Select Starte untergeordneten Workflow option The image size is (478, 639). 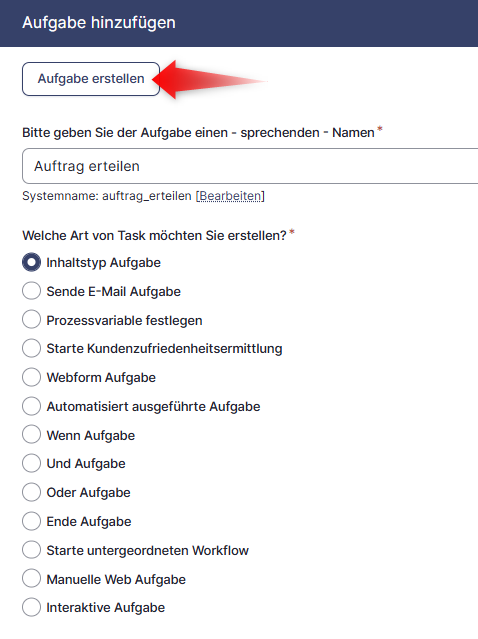click(x=31, y=550)
